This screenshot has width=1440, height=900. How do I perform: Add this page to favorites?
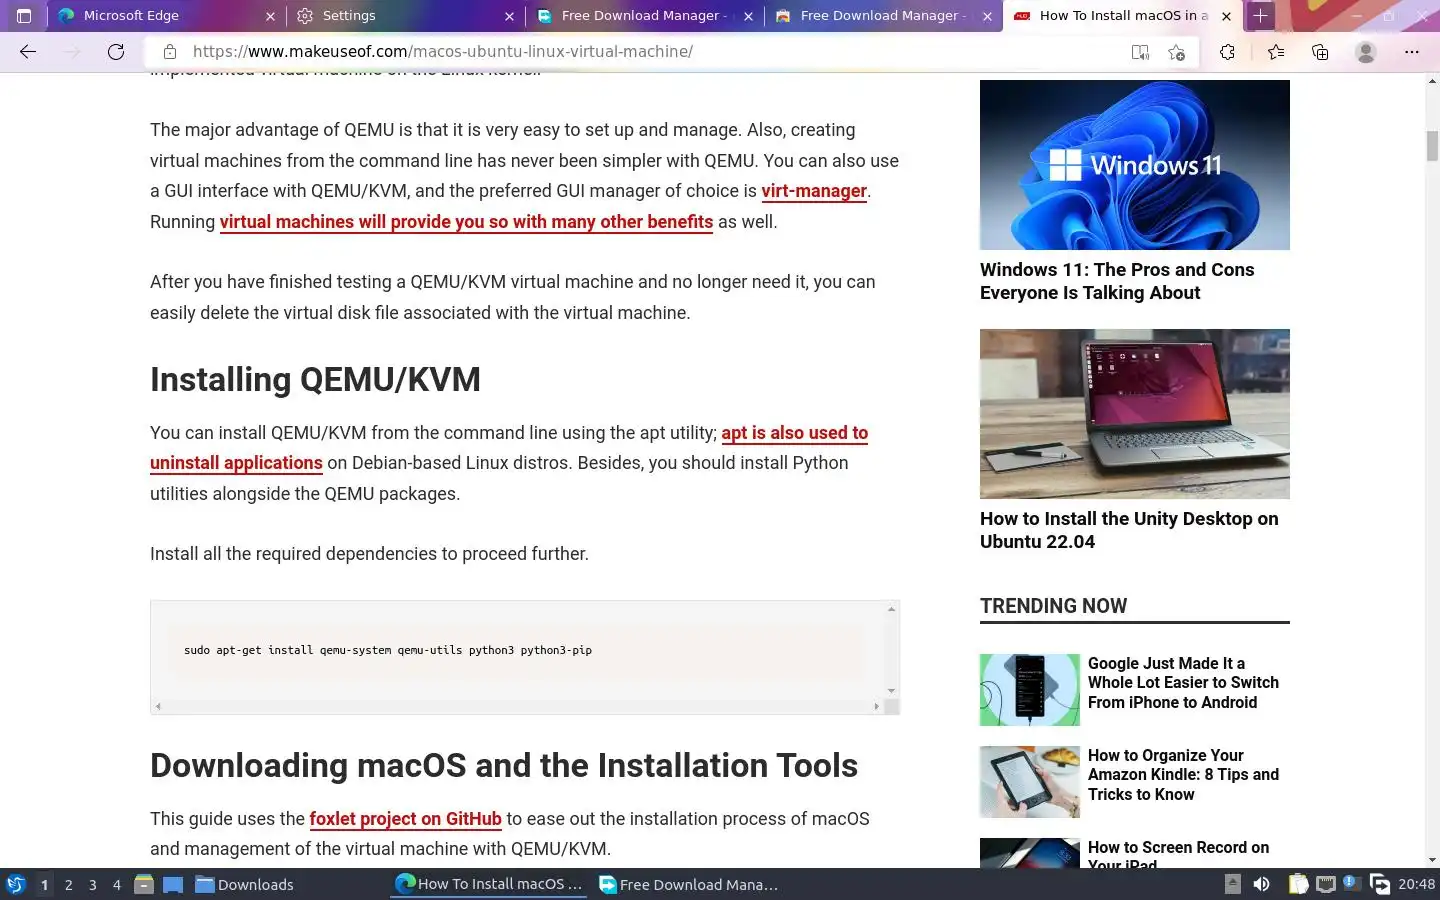point(1177,52)
